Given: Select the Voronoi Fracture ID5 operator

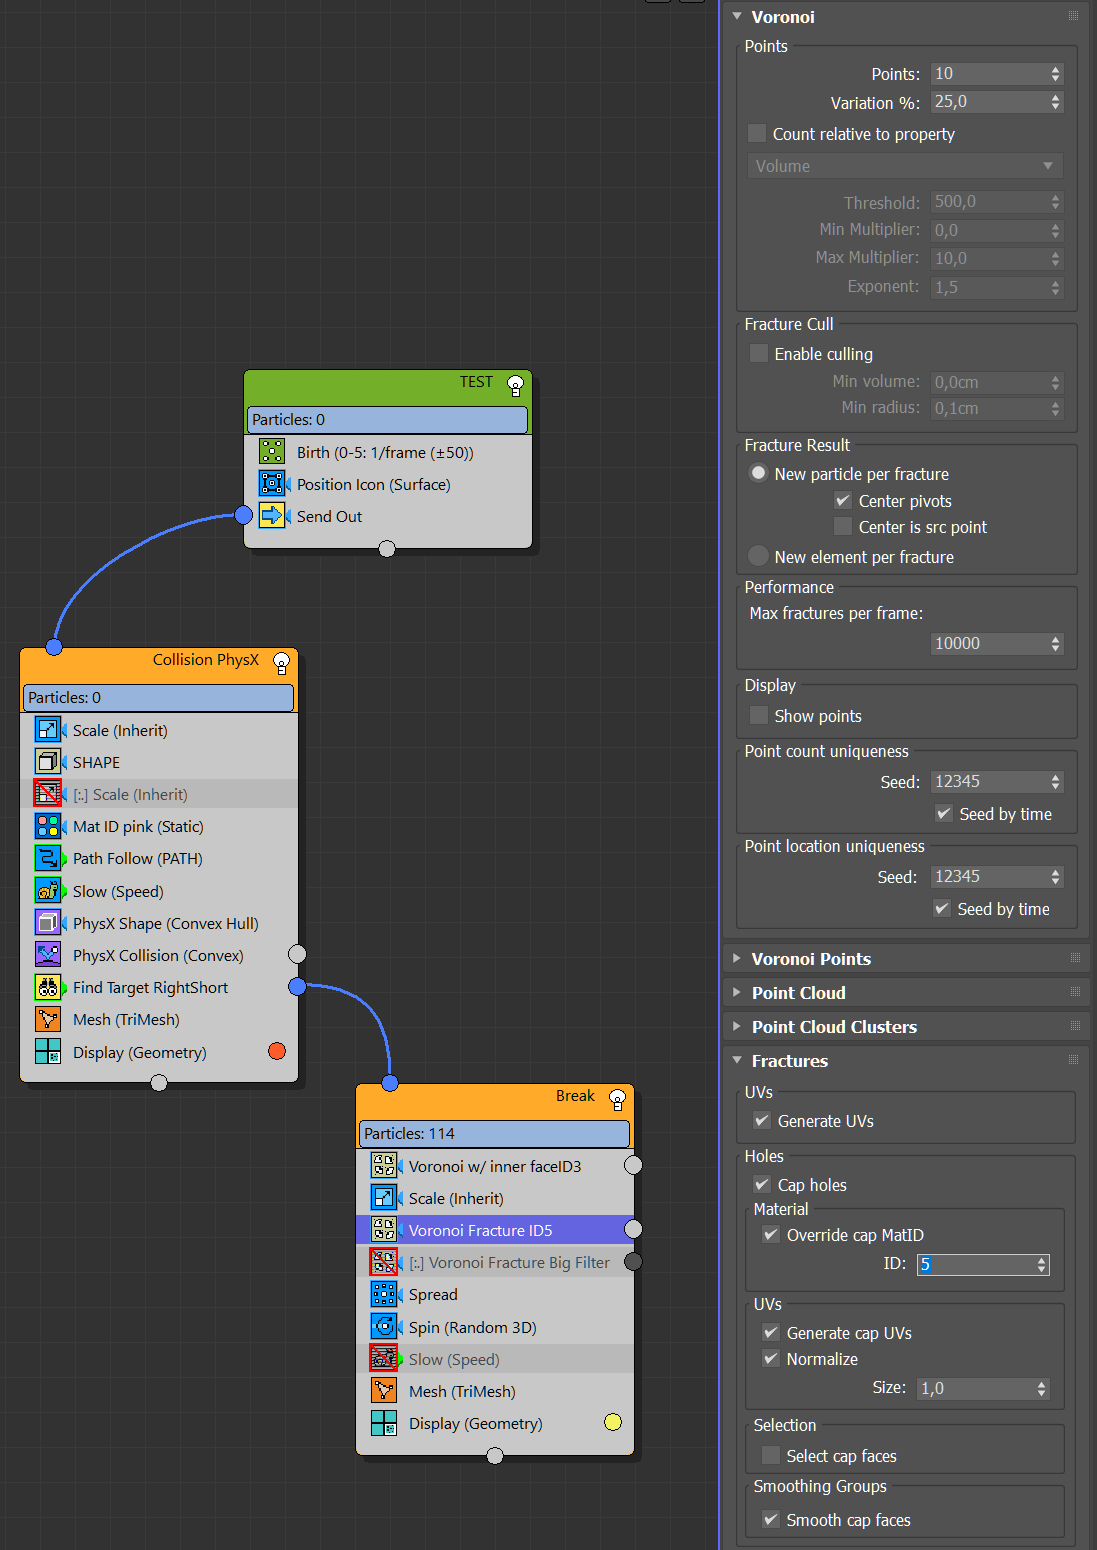Looking at the screenshot, I should pos(480,1230).
